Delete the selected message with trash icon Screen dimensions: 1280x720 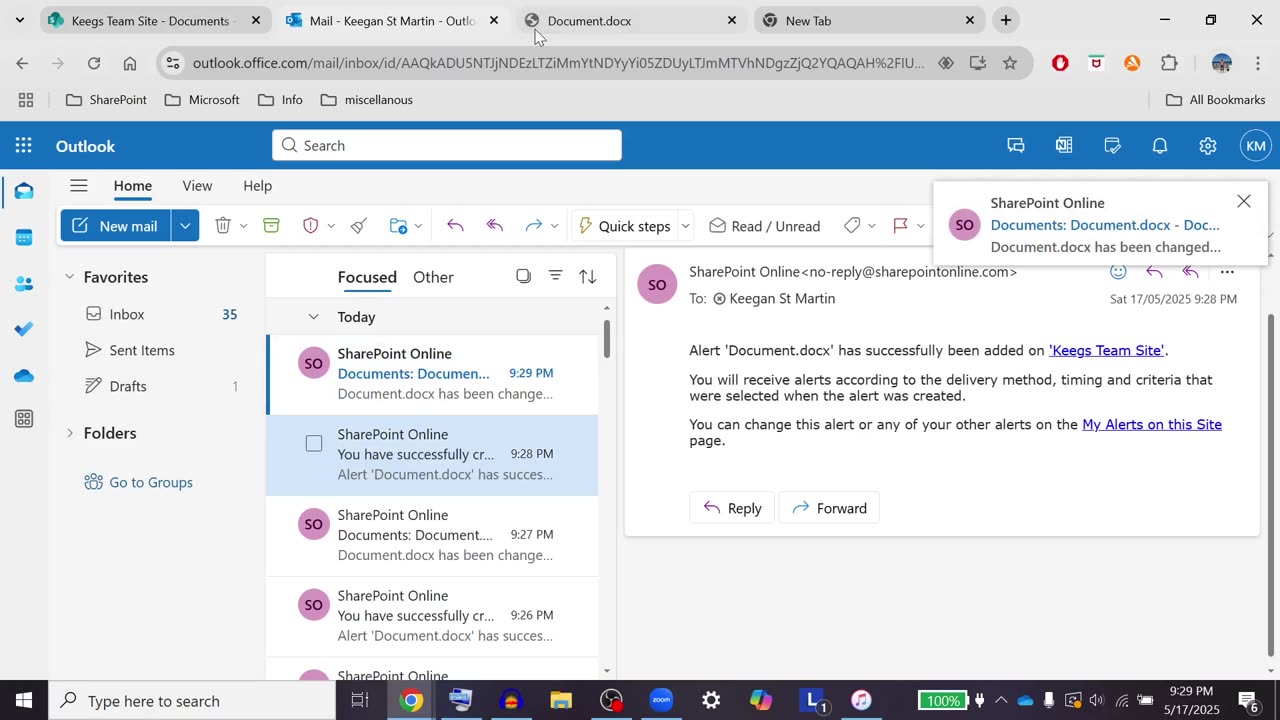pos(223,226)
